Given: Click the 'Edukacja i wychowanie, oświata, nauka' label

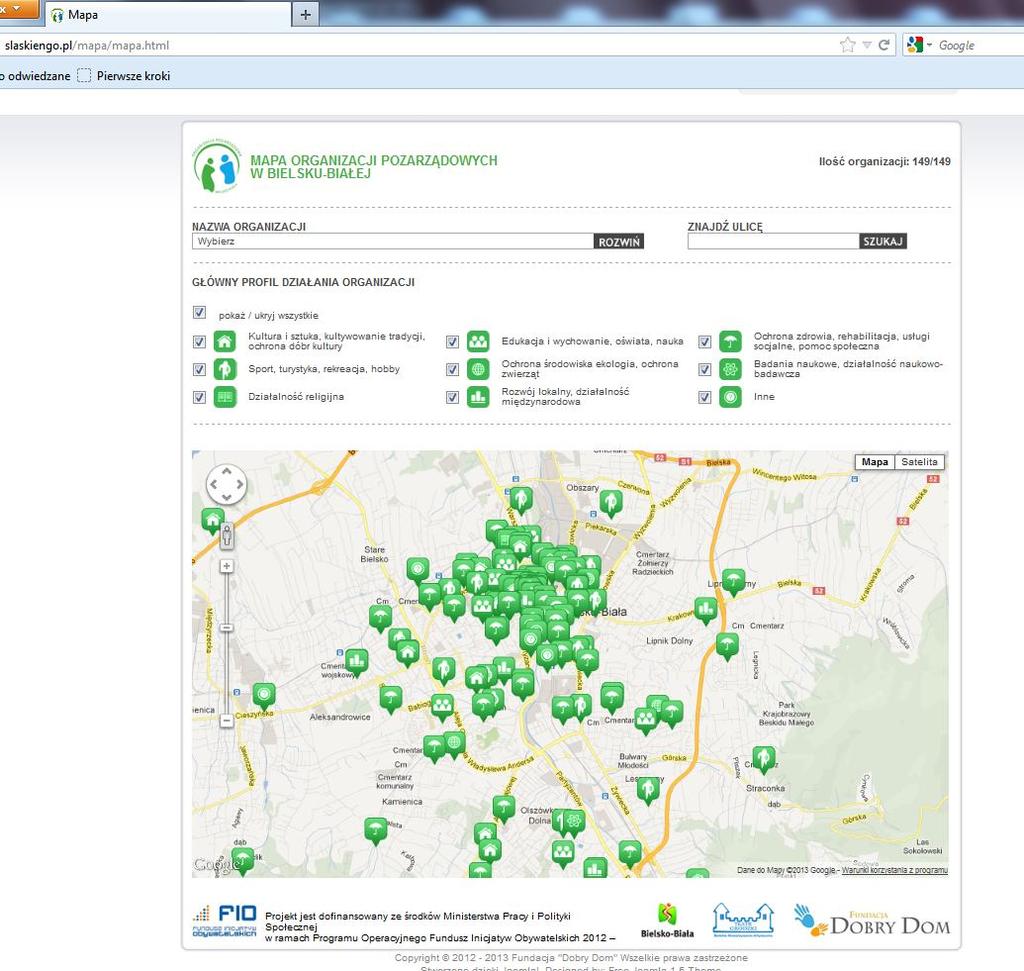Looking at the screenshot, I should 592,342.
